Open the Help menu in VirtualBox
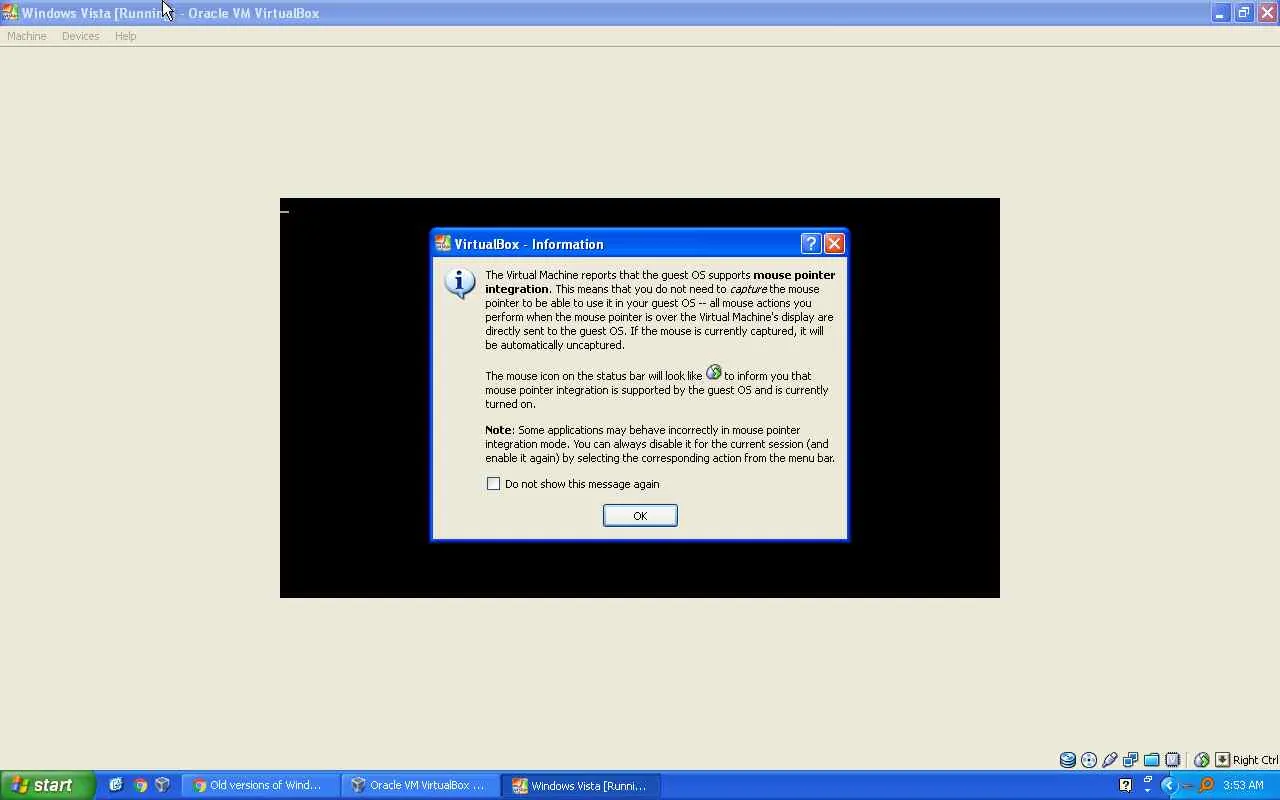The height and width of the screenshot is (800, 1280). click(x=125, y=36)
